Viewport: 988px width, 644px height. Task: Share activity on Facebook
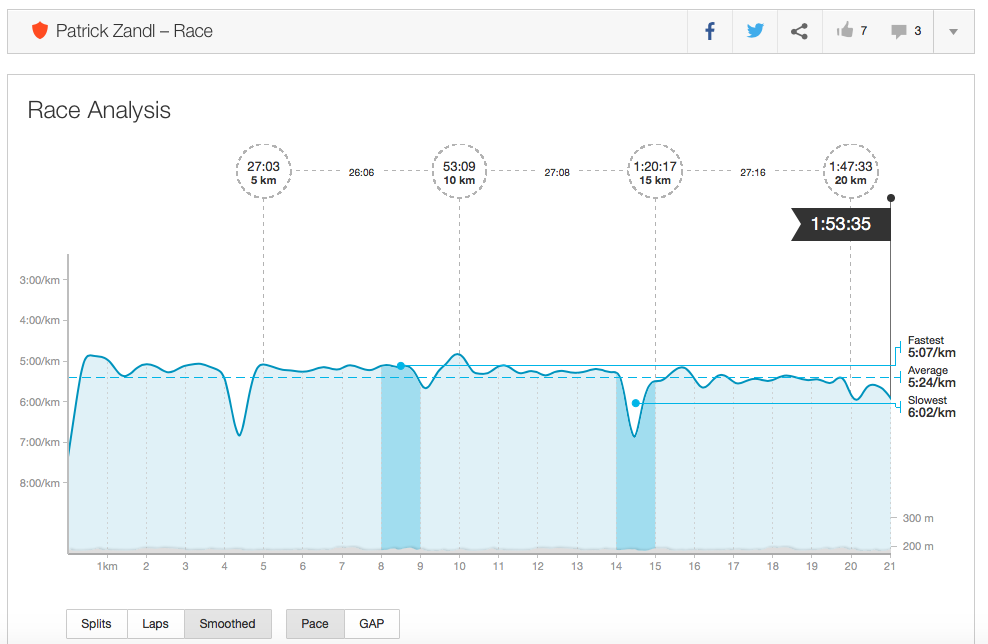click(710, 31)
